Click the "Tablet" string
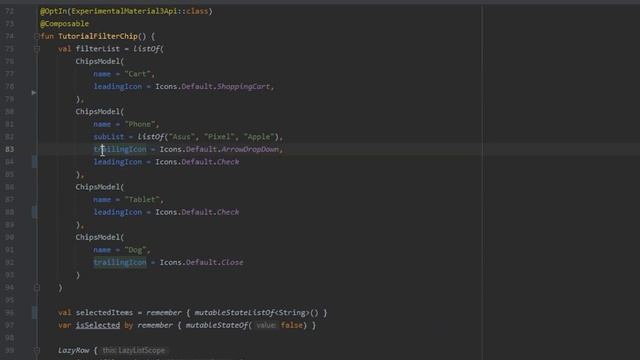The image size is (640, 360). [x=142, y=200]
